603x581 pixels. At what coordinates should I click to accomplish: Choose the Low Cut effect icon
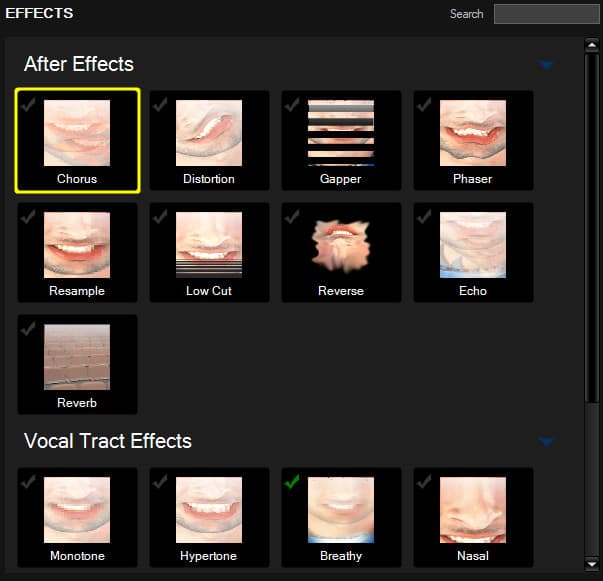click(209, 245)
